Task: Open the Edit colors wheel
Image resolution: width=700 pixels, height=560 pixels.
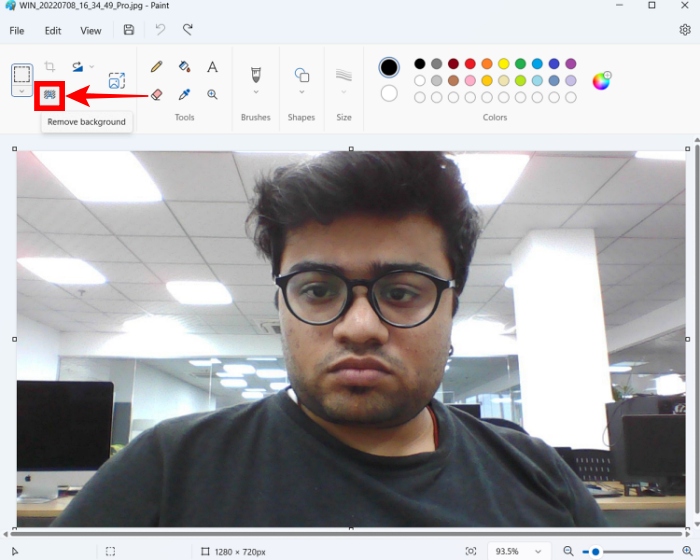Action: 601,81
